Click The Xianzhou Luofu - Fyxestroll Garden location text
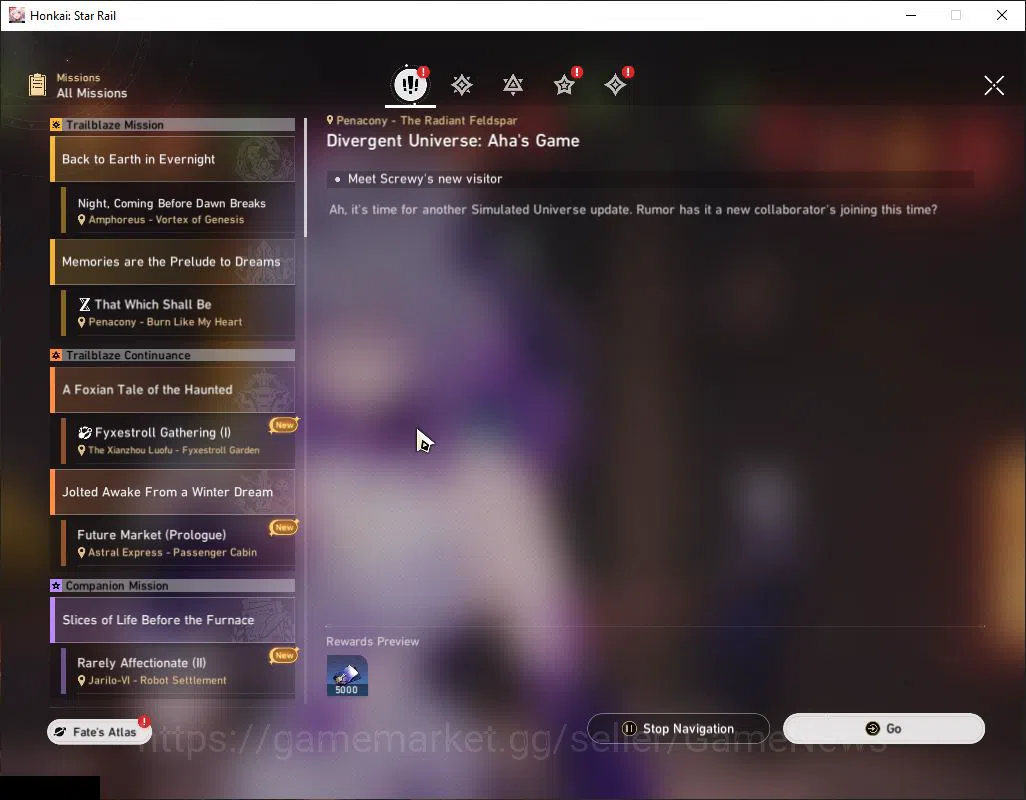 (x=173, y=450)
